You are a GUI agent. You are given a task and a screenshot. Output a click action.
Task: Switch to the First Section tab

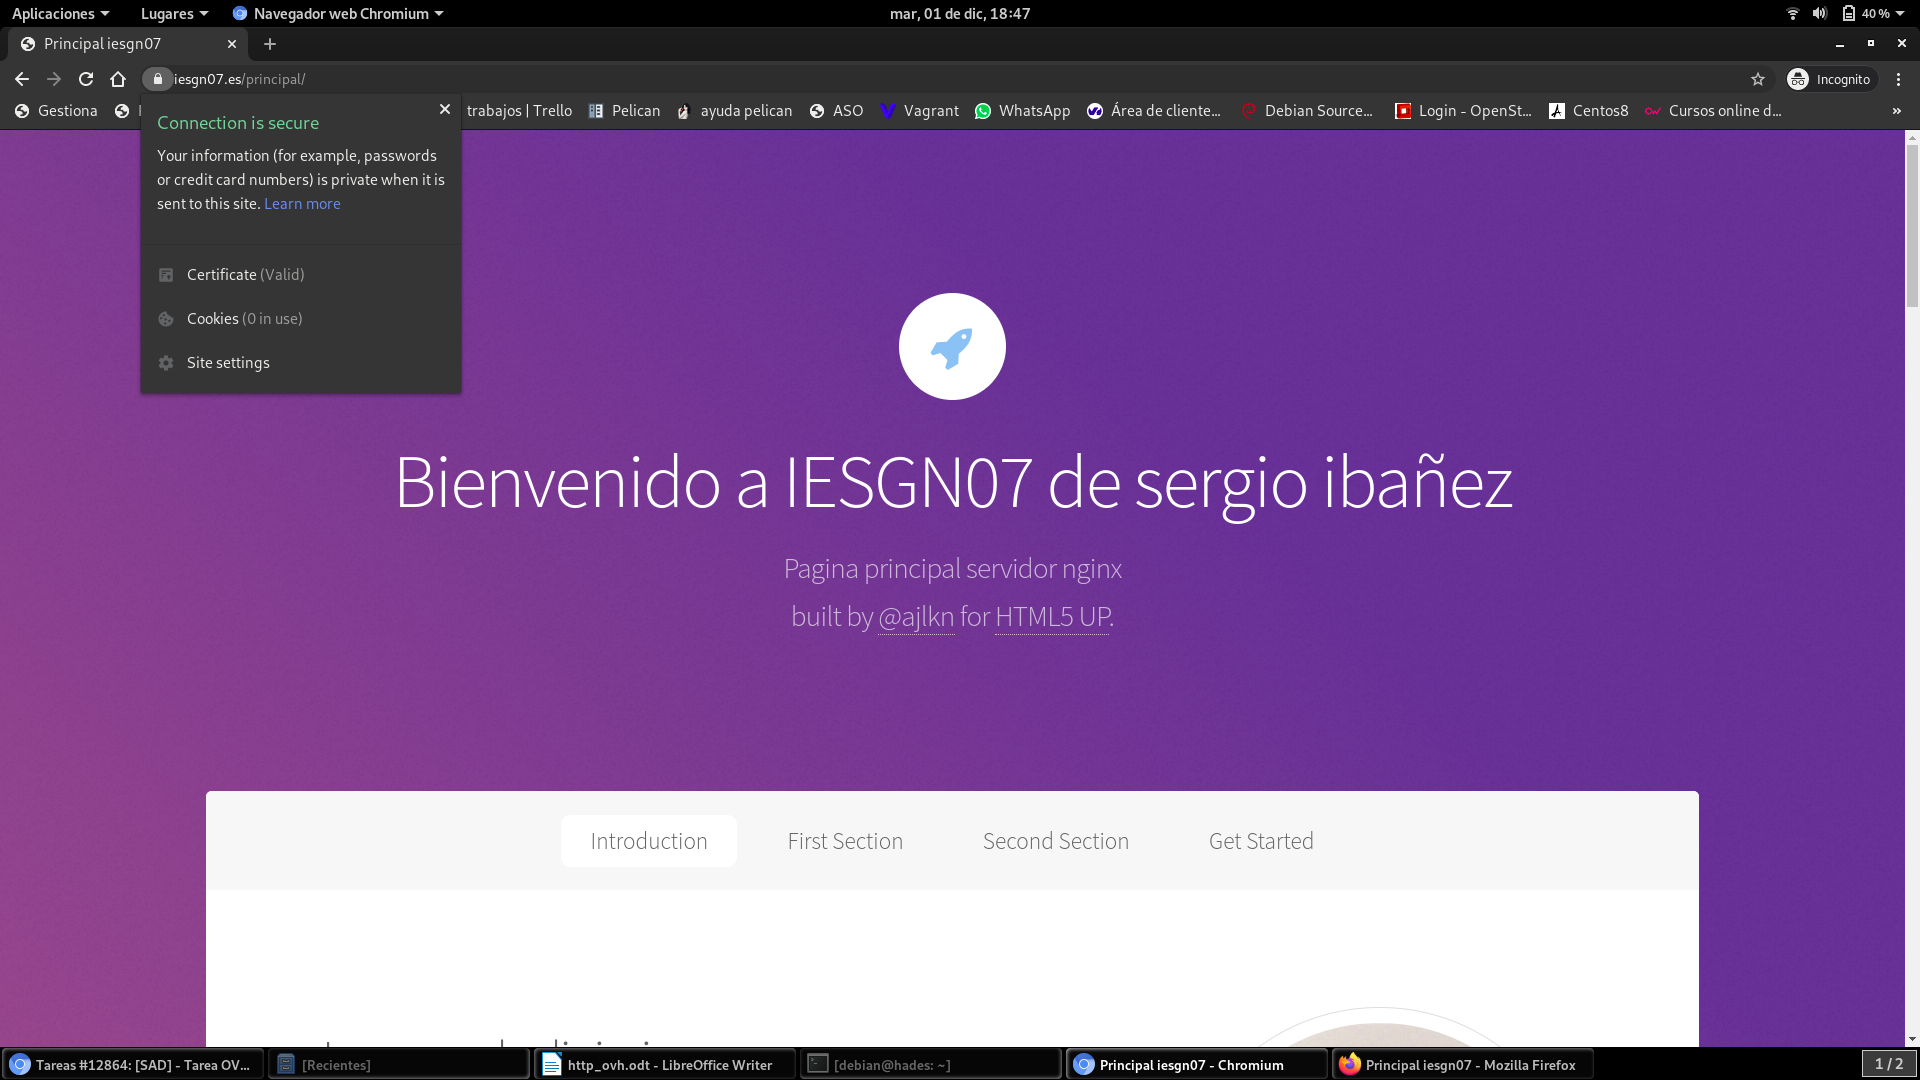(x=845, y=841)
